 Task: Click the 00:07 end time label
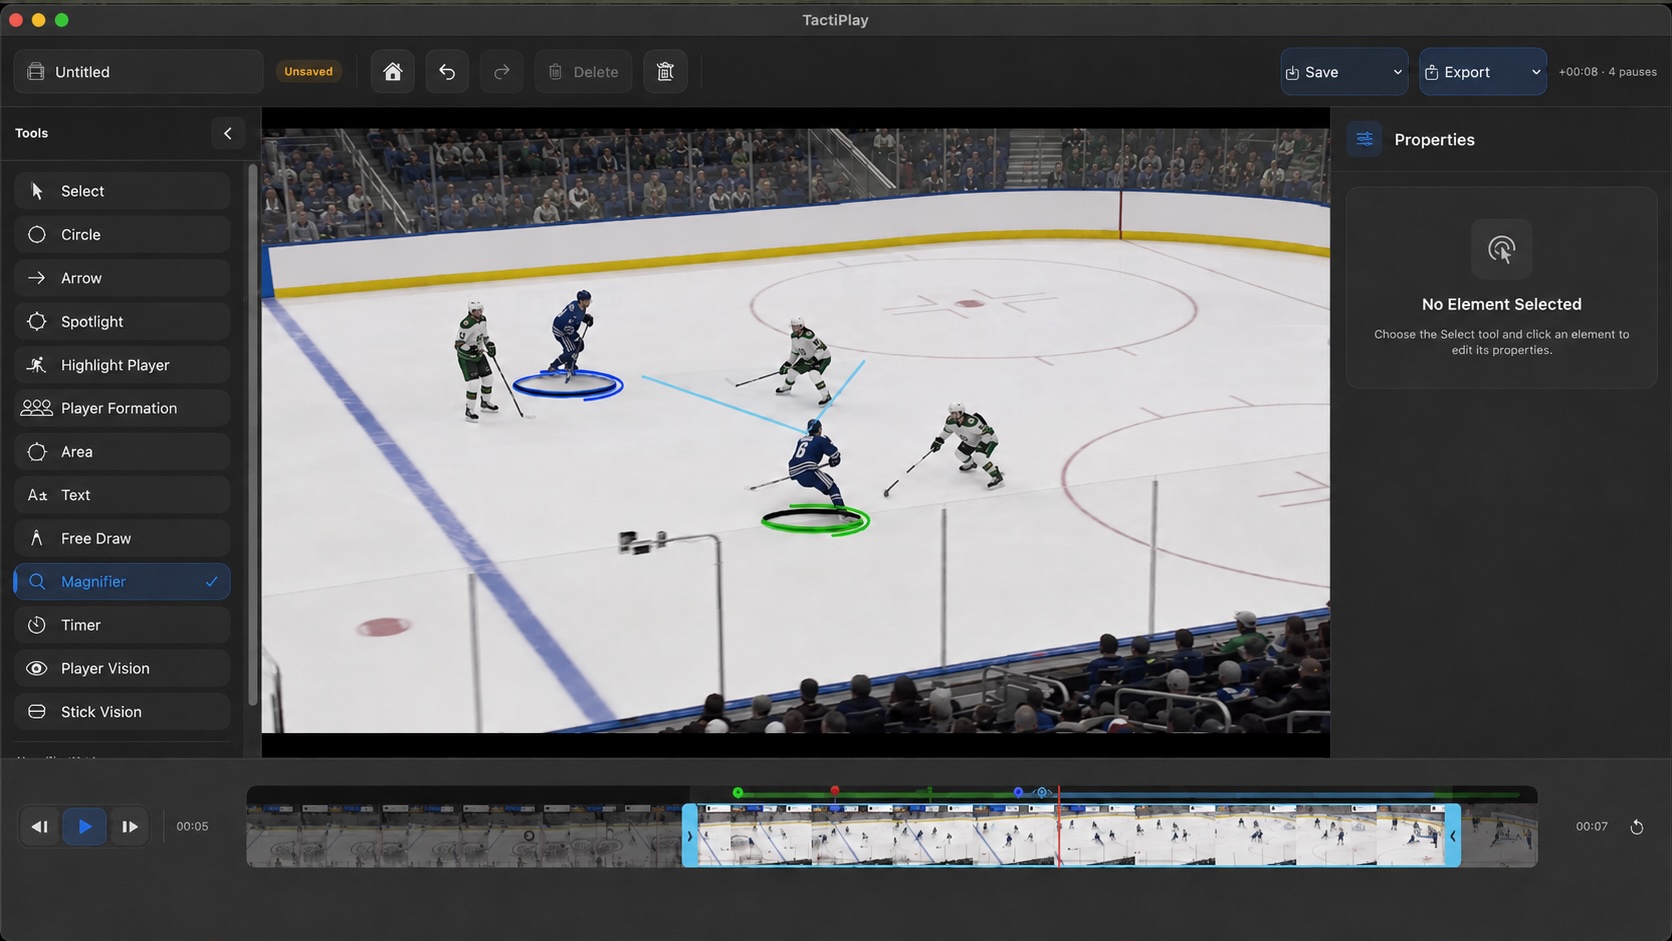point(1592,827)
